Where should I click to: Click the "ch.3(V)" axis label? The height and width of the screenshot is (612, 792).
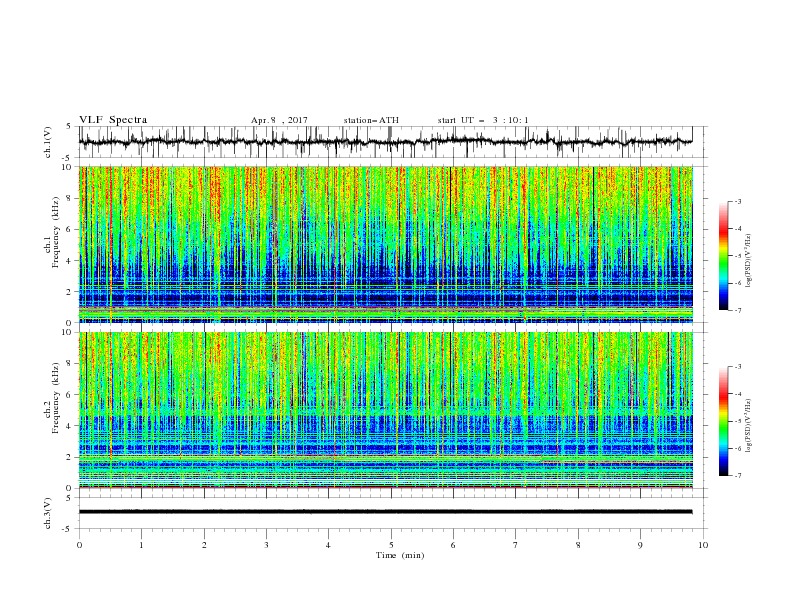48,513
